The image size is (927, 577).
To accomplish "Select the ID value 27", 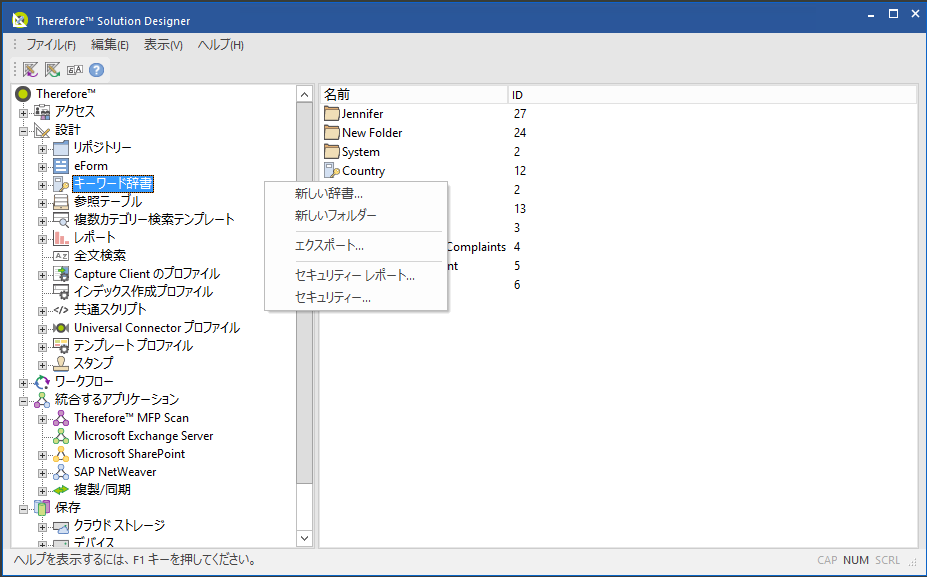I will pyautogui.click(x=520, y=114).
